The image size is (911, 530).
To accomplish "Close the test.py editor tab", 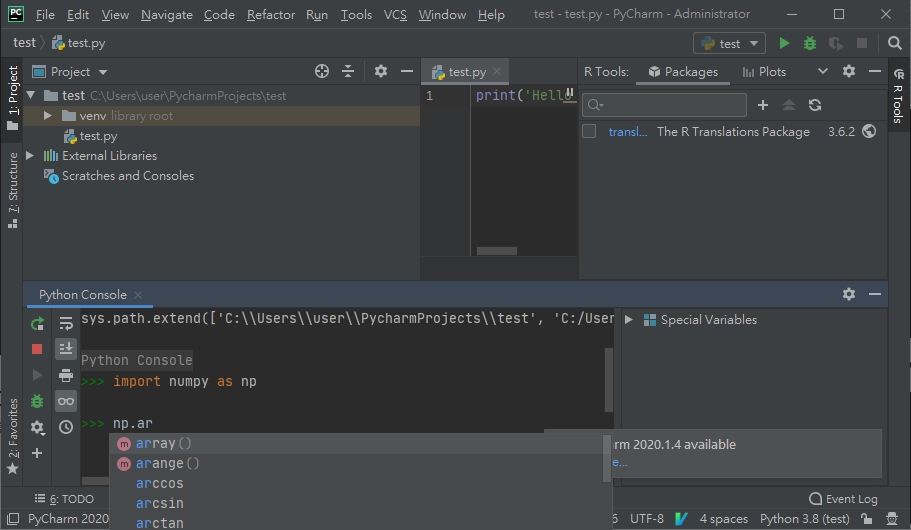I will (497, 71).
